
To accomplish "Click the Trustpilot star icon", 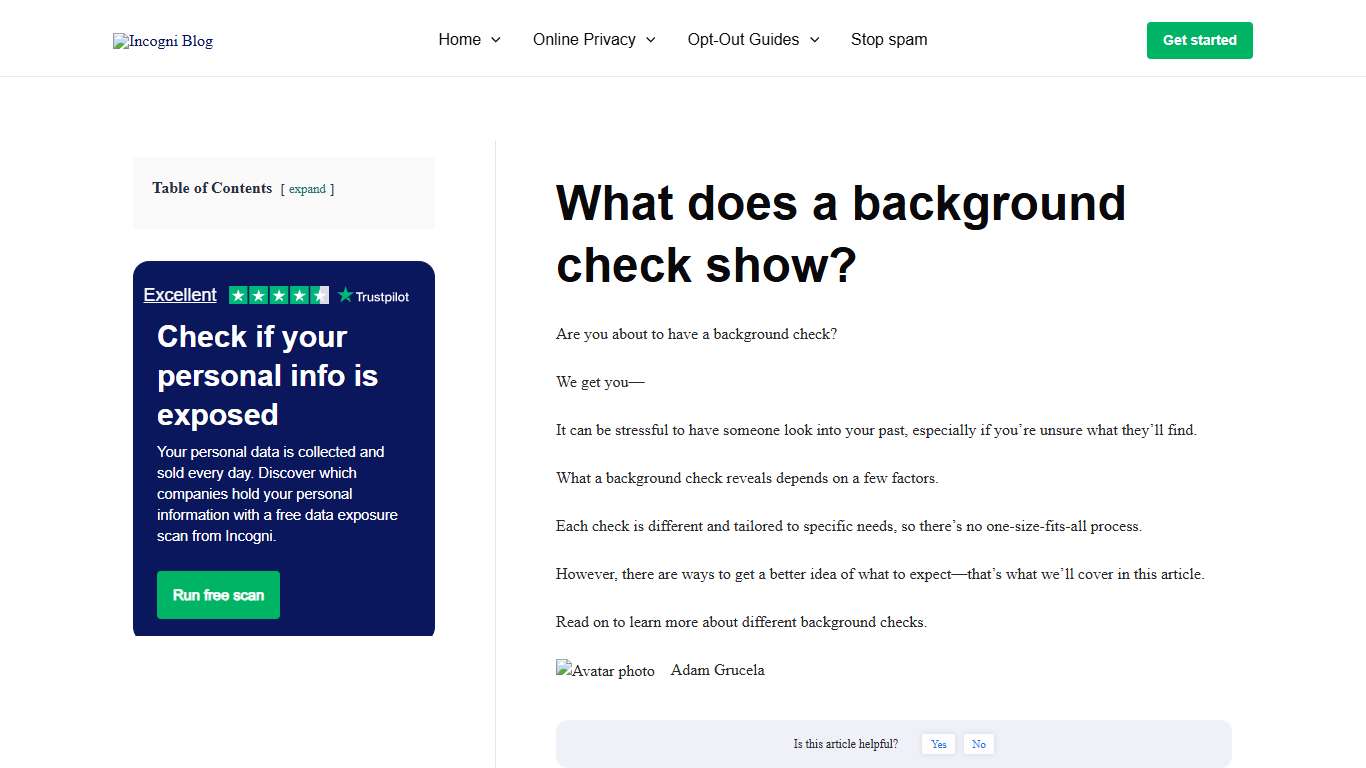I will tap(344, 294).
